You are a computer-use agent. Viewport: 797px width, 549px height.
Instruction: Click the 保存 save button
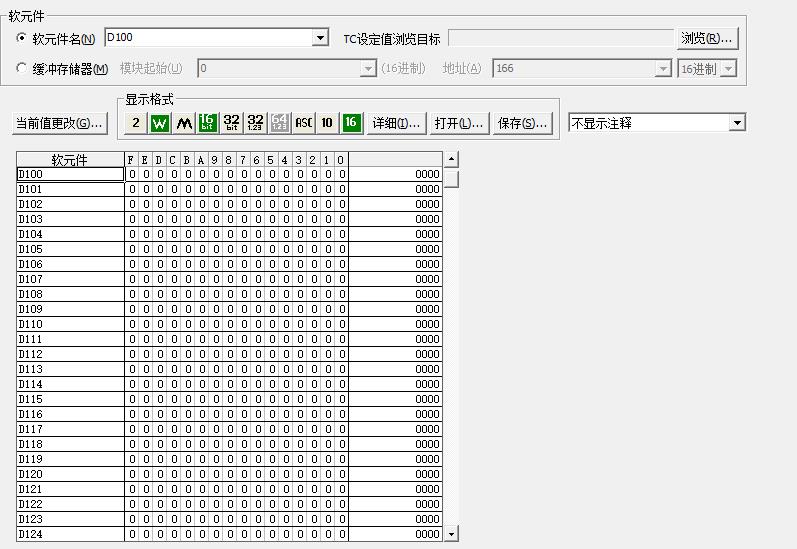(x=522, y=124)
